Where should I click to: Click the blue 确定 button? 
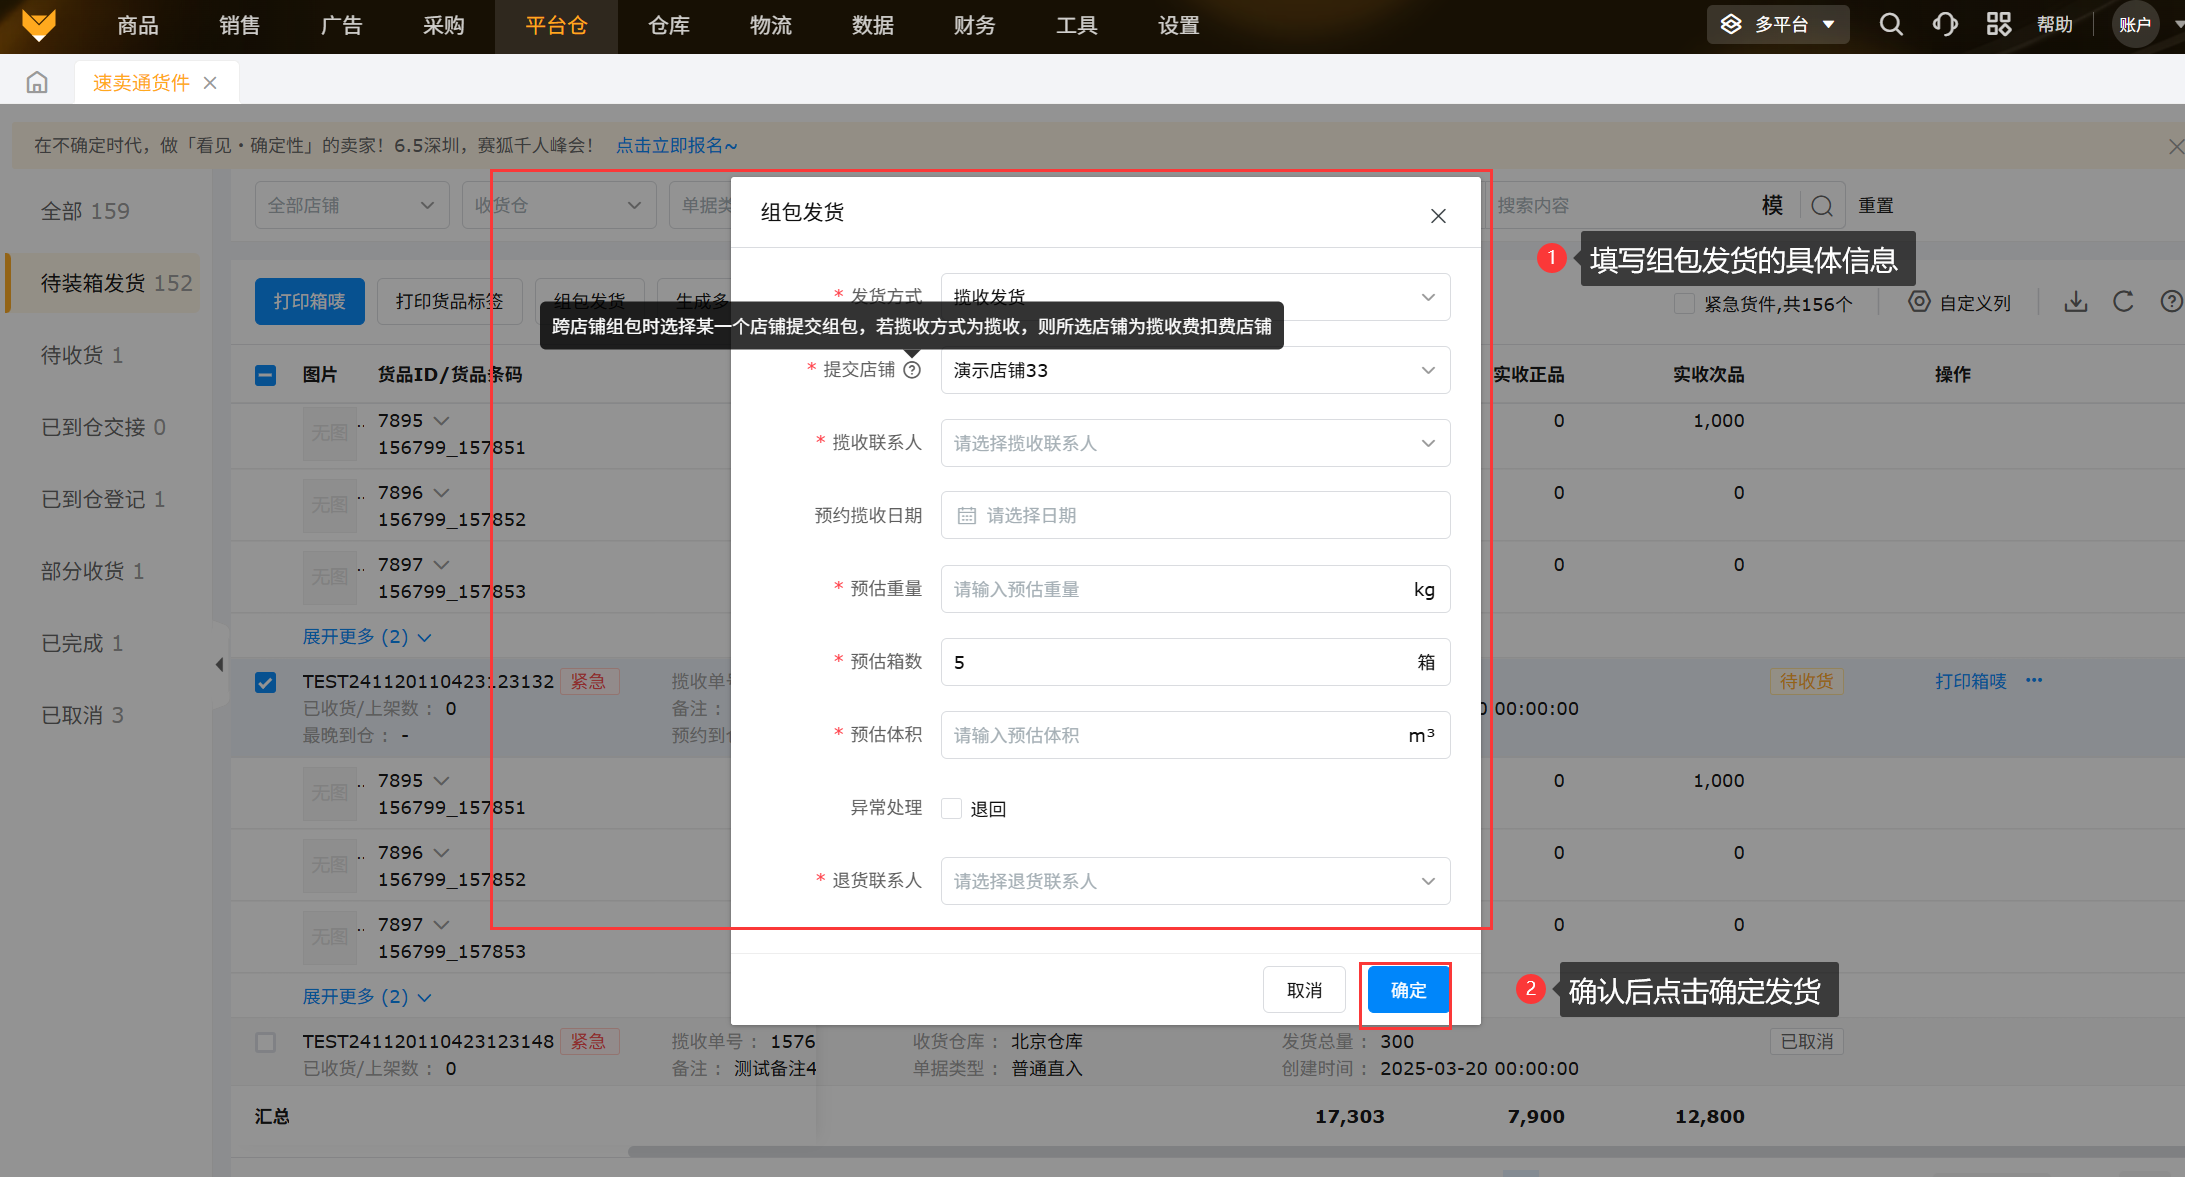click(x=1408, y=990)
